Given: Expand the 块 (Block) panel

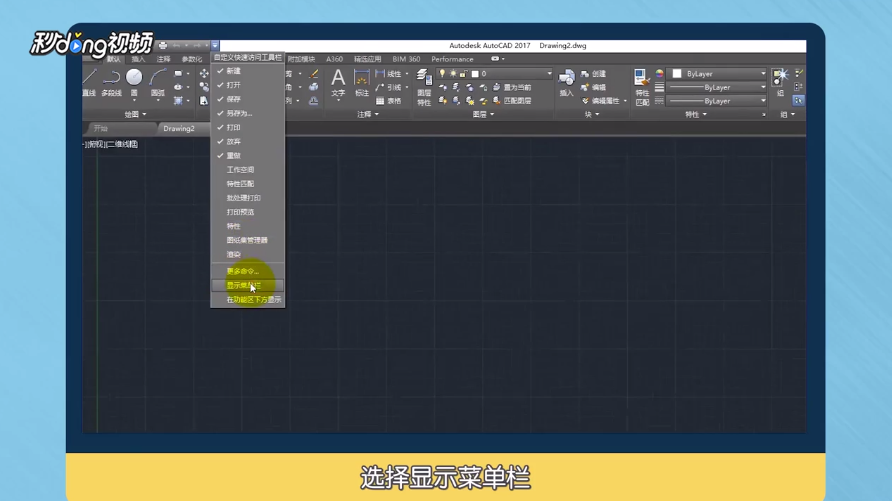Looking at the screenshot, I should (592, 114).
